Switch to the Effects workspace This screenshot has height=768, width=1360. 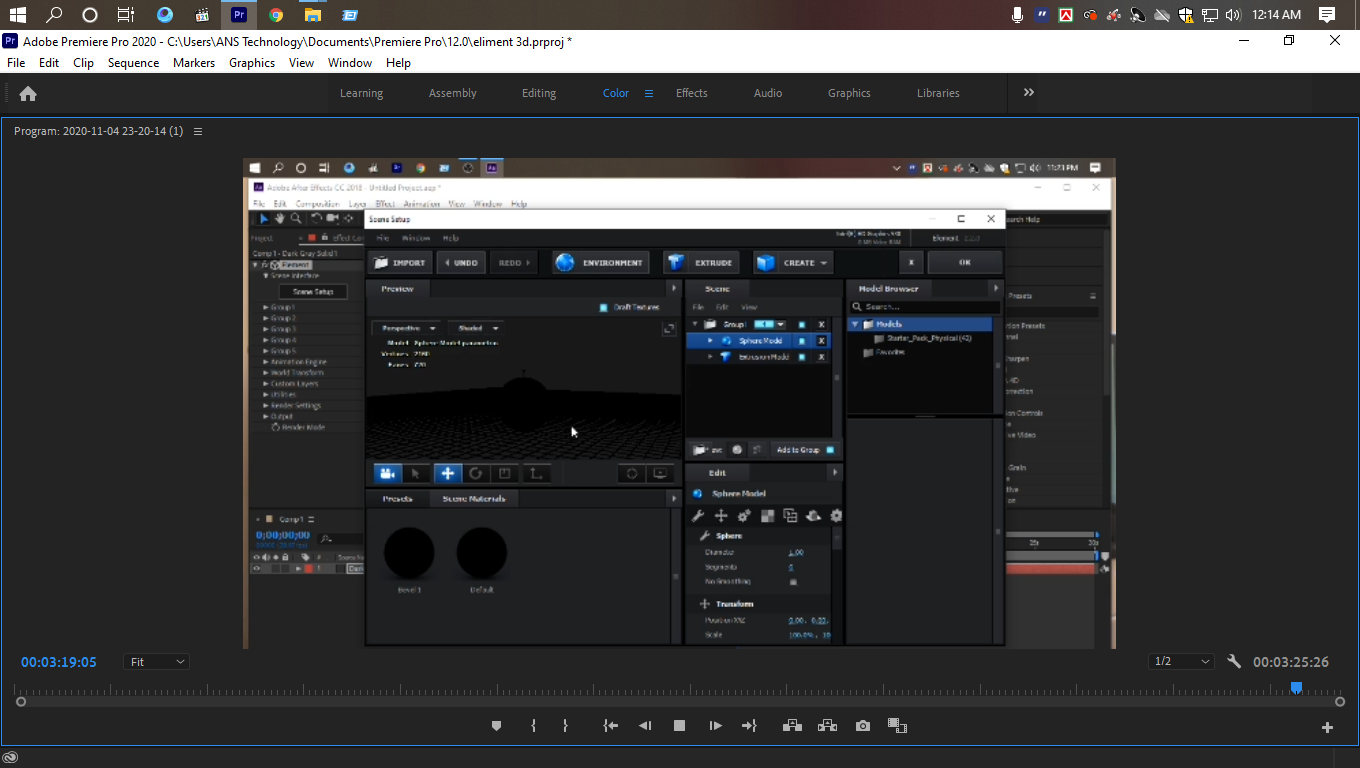[x=692, y=93]
